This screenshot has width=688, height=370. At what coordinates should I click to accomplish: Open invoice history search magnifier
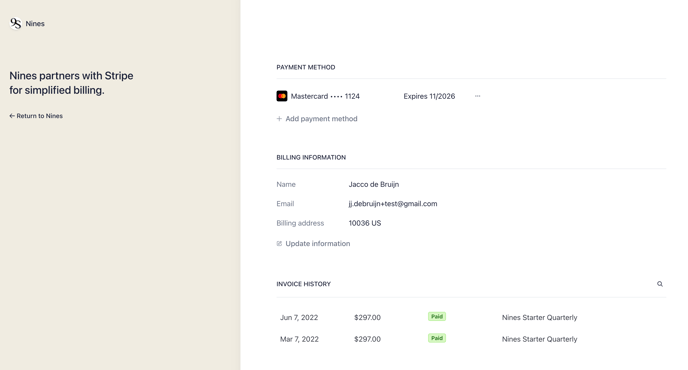(659, 284)
